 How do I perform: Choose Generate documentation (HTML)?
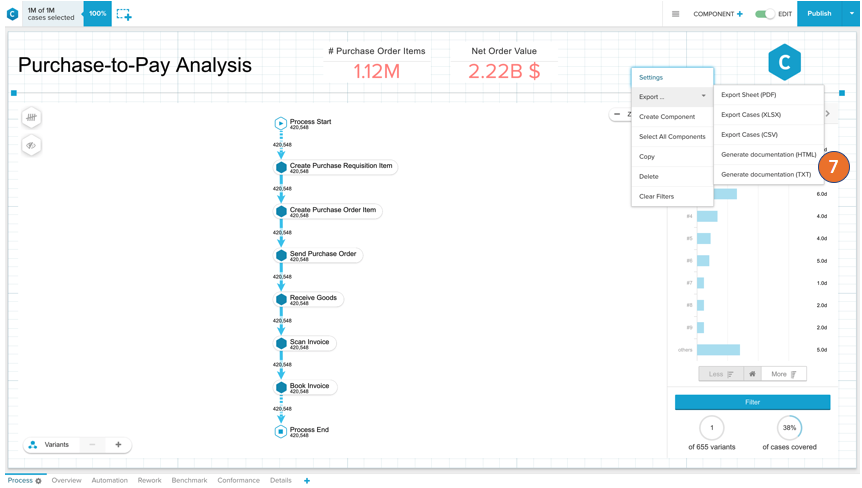[768, 155]
